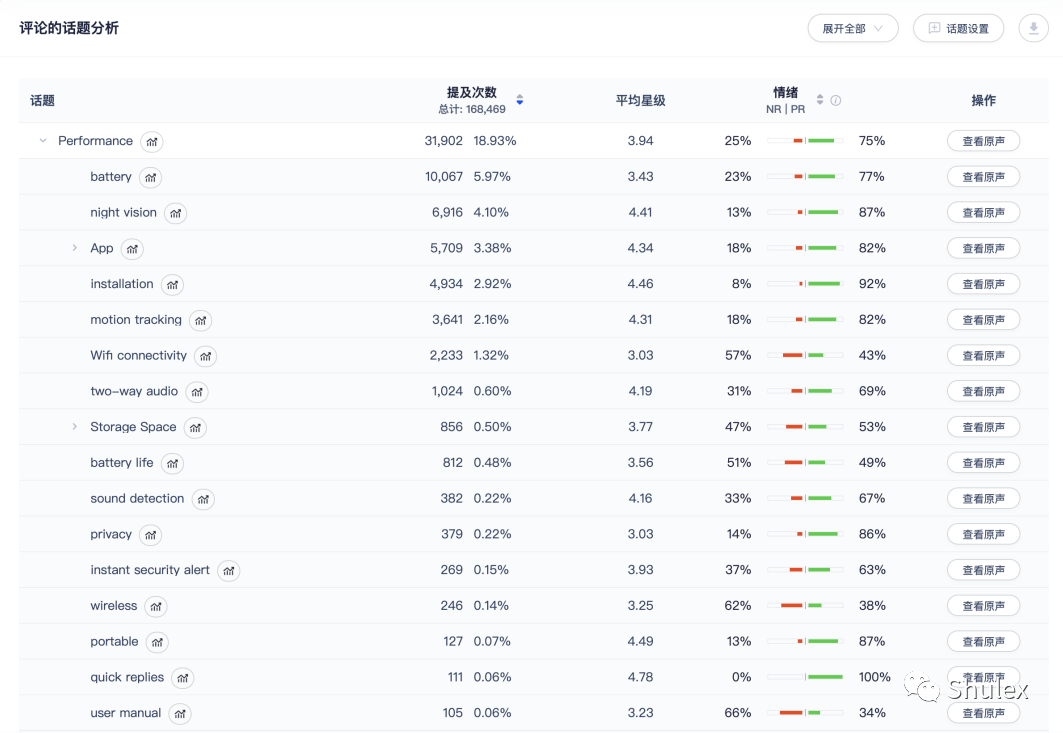The height and width of the screenshot is (733, 1063).
Task: Open trend chart icon for two-way audio
Action: click(x=197, y=392)
